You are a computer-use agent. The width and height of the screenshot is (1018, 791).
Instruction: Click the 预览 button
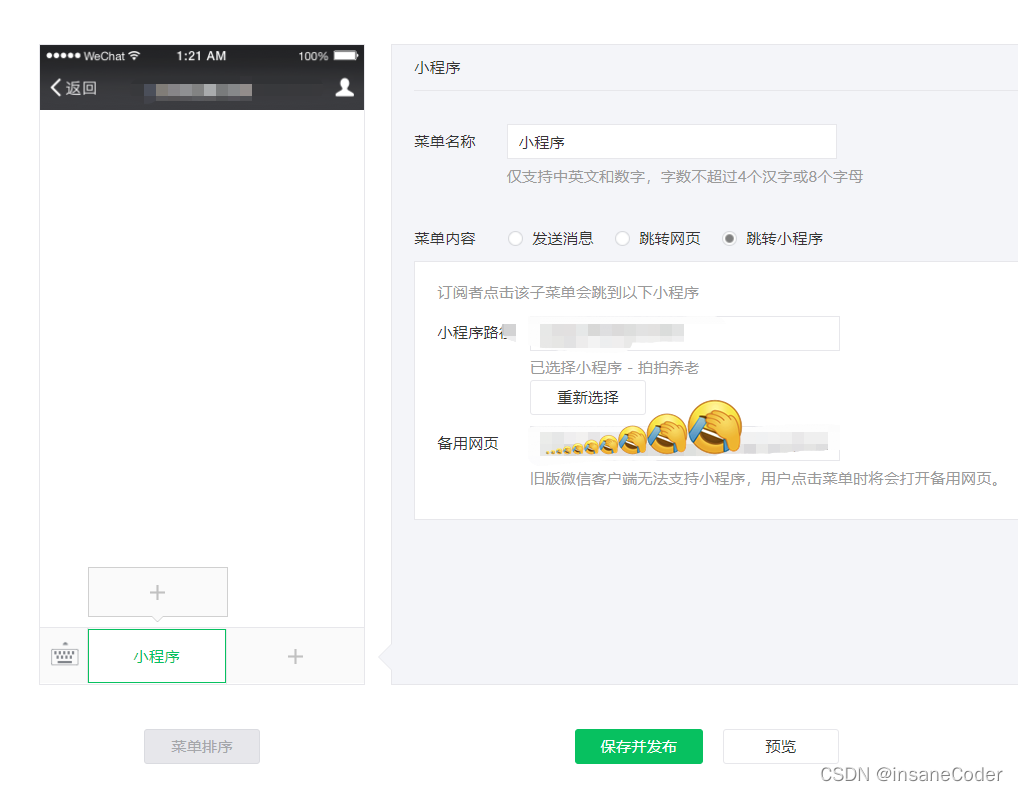pos(780,746)
